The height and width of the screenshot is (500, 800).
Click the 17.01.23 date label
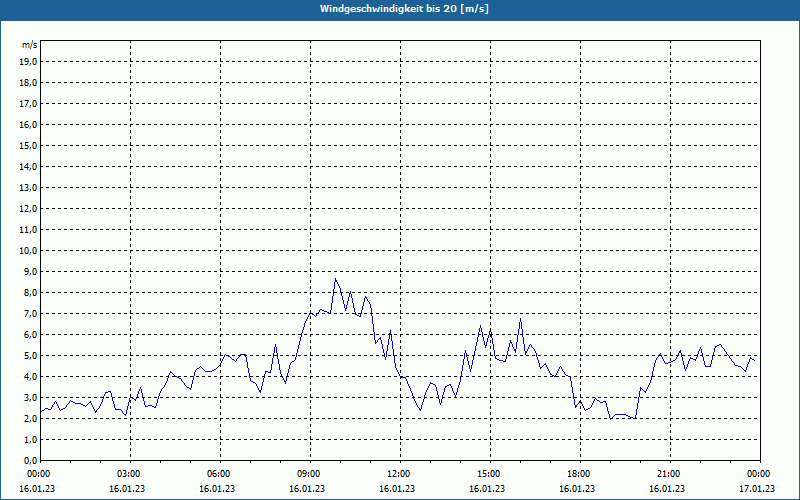click(757, 489)
